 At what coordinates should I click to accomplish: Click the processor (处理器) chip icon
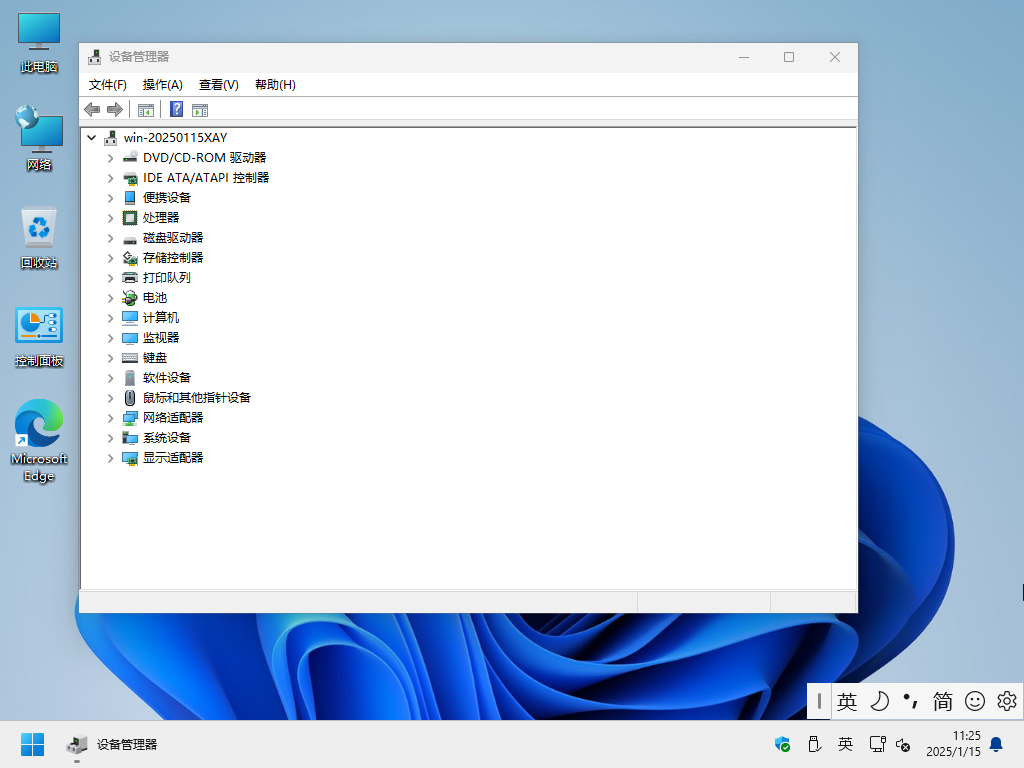pos(130,217)
